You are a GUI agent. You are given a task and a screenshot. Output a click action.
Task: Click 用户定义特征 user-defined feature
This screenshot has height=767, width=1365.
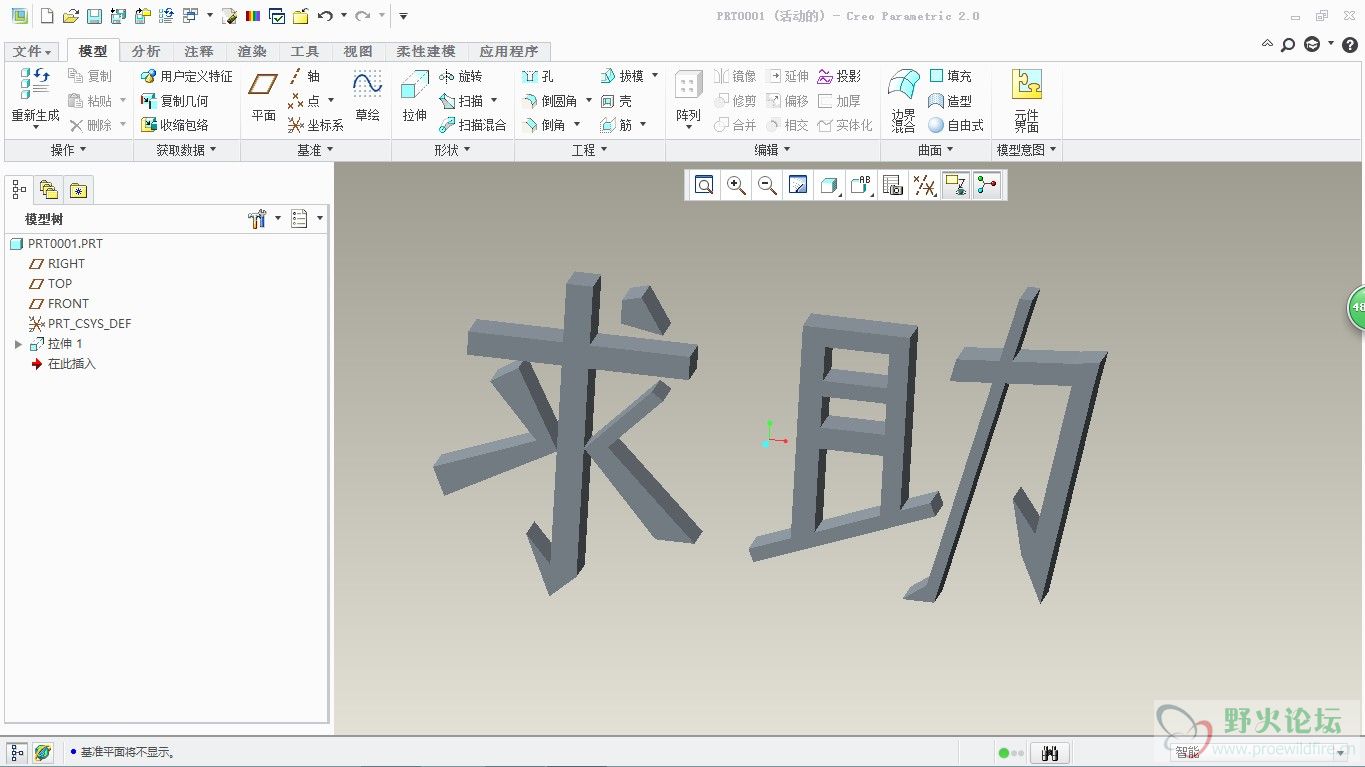186,76
